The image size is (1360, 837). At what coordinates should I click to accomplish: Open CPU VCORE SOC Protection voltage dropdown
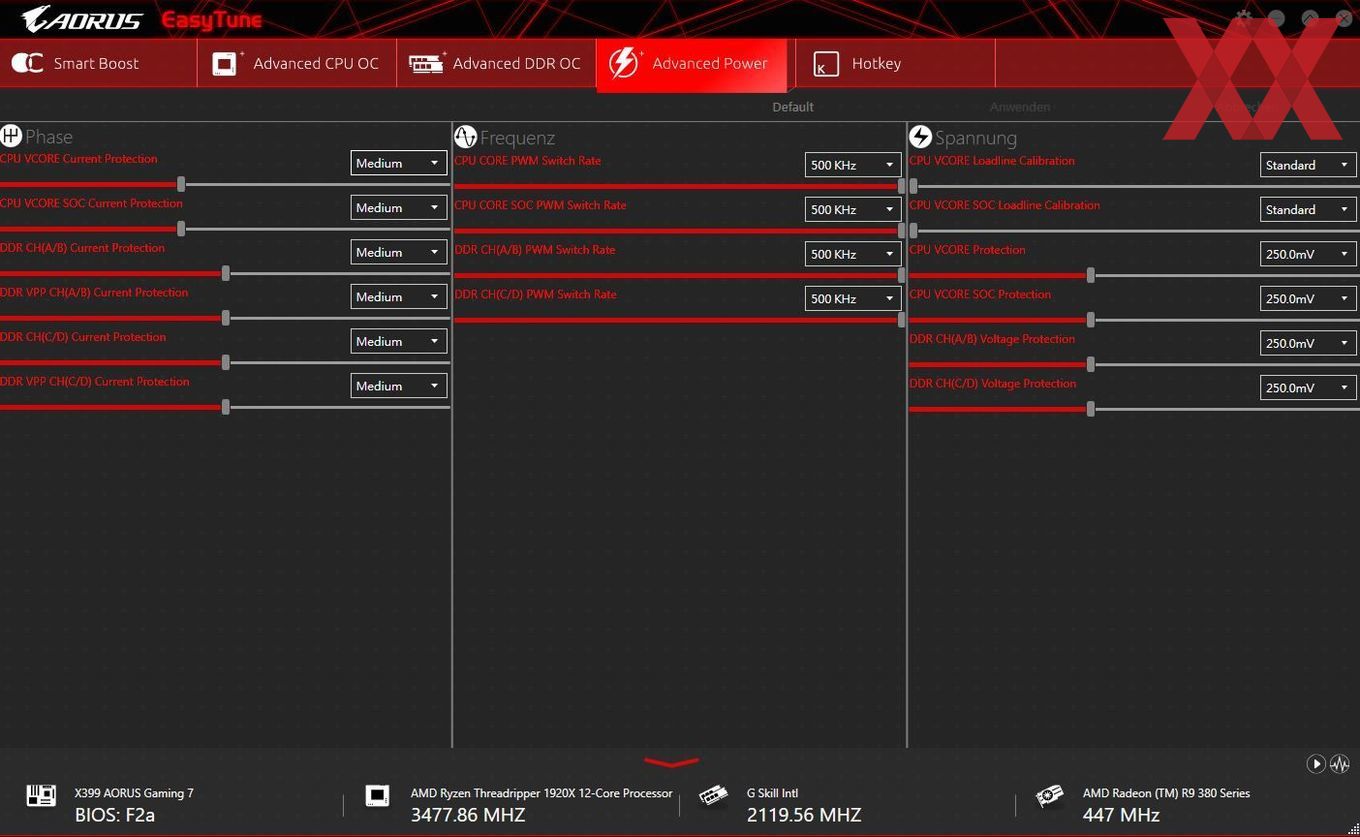(1308, 299)
